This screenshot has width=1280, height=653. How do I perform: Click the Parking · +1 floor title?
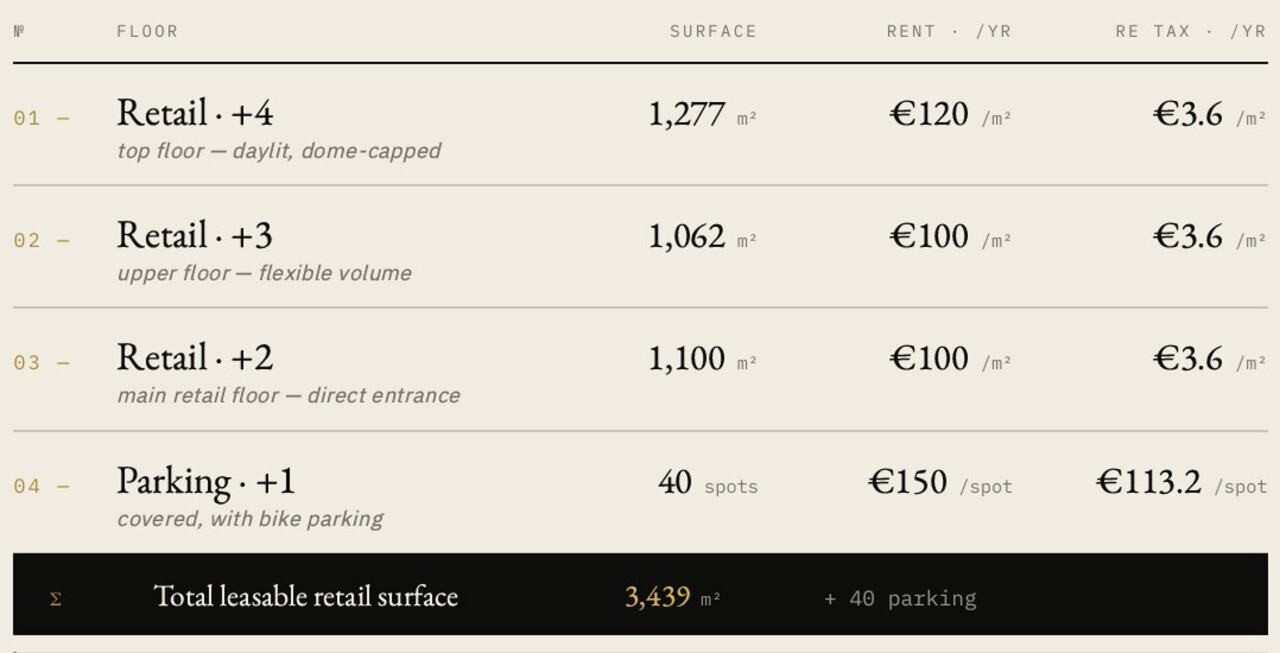coord(206,482)
